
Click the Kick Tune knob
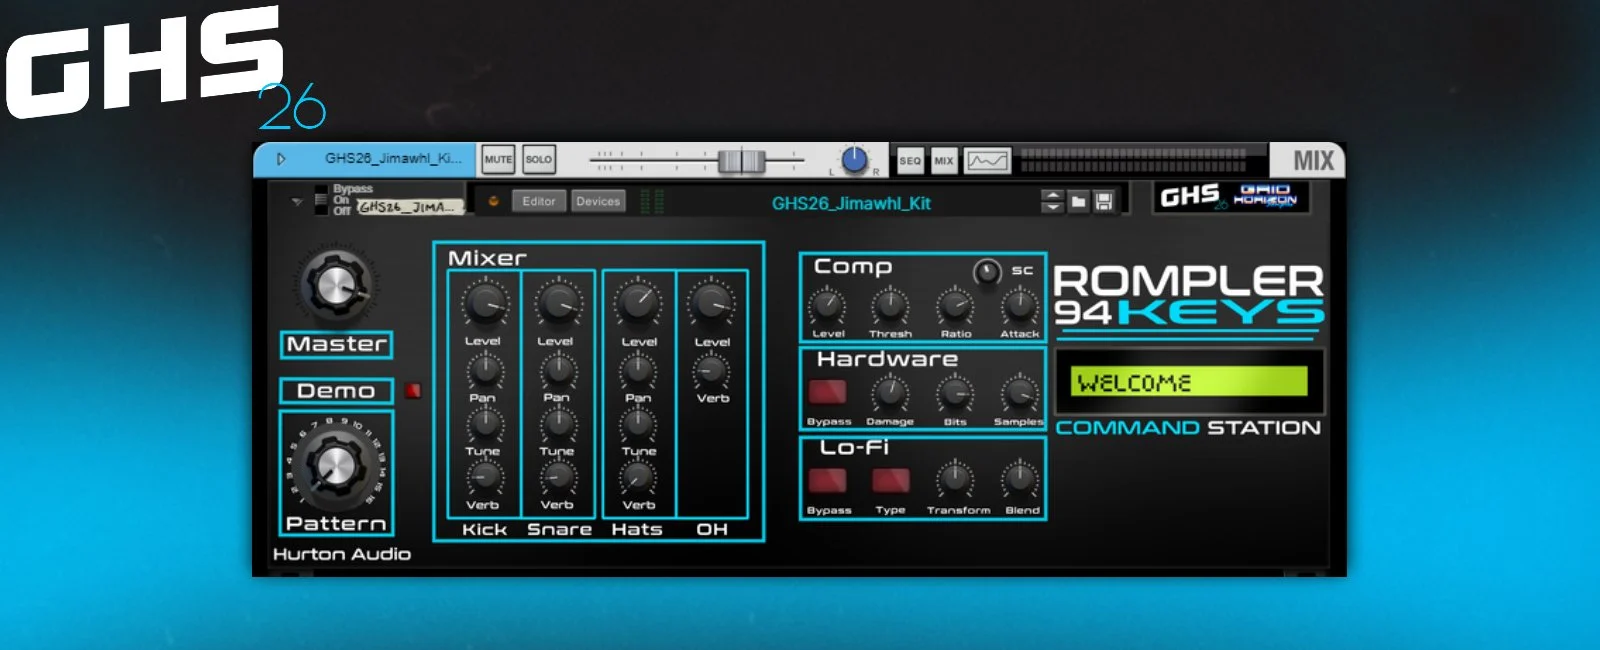pos(484,425)
